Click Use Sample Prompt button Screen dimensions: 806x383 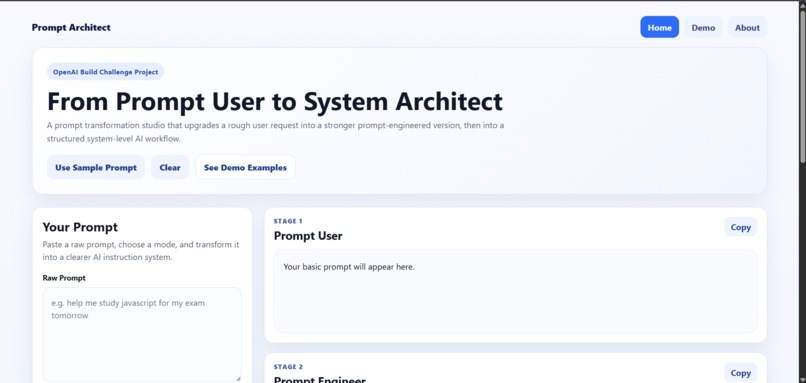[96, 168]
